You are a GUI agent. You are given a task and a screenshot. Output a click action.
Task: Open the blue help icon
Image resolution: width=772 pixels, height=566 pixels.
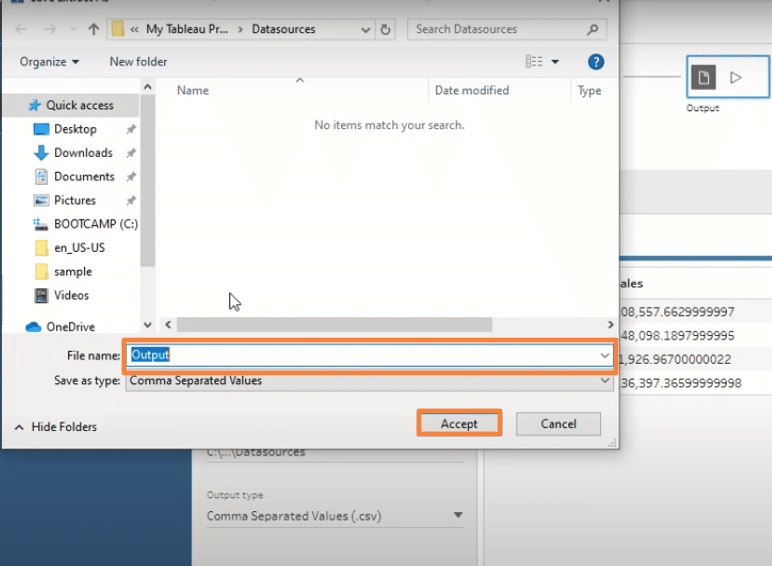[596, 62]
